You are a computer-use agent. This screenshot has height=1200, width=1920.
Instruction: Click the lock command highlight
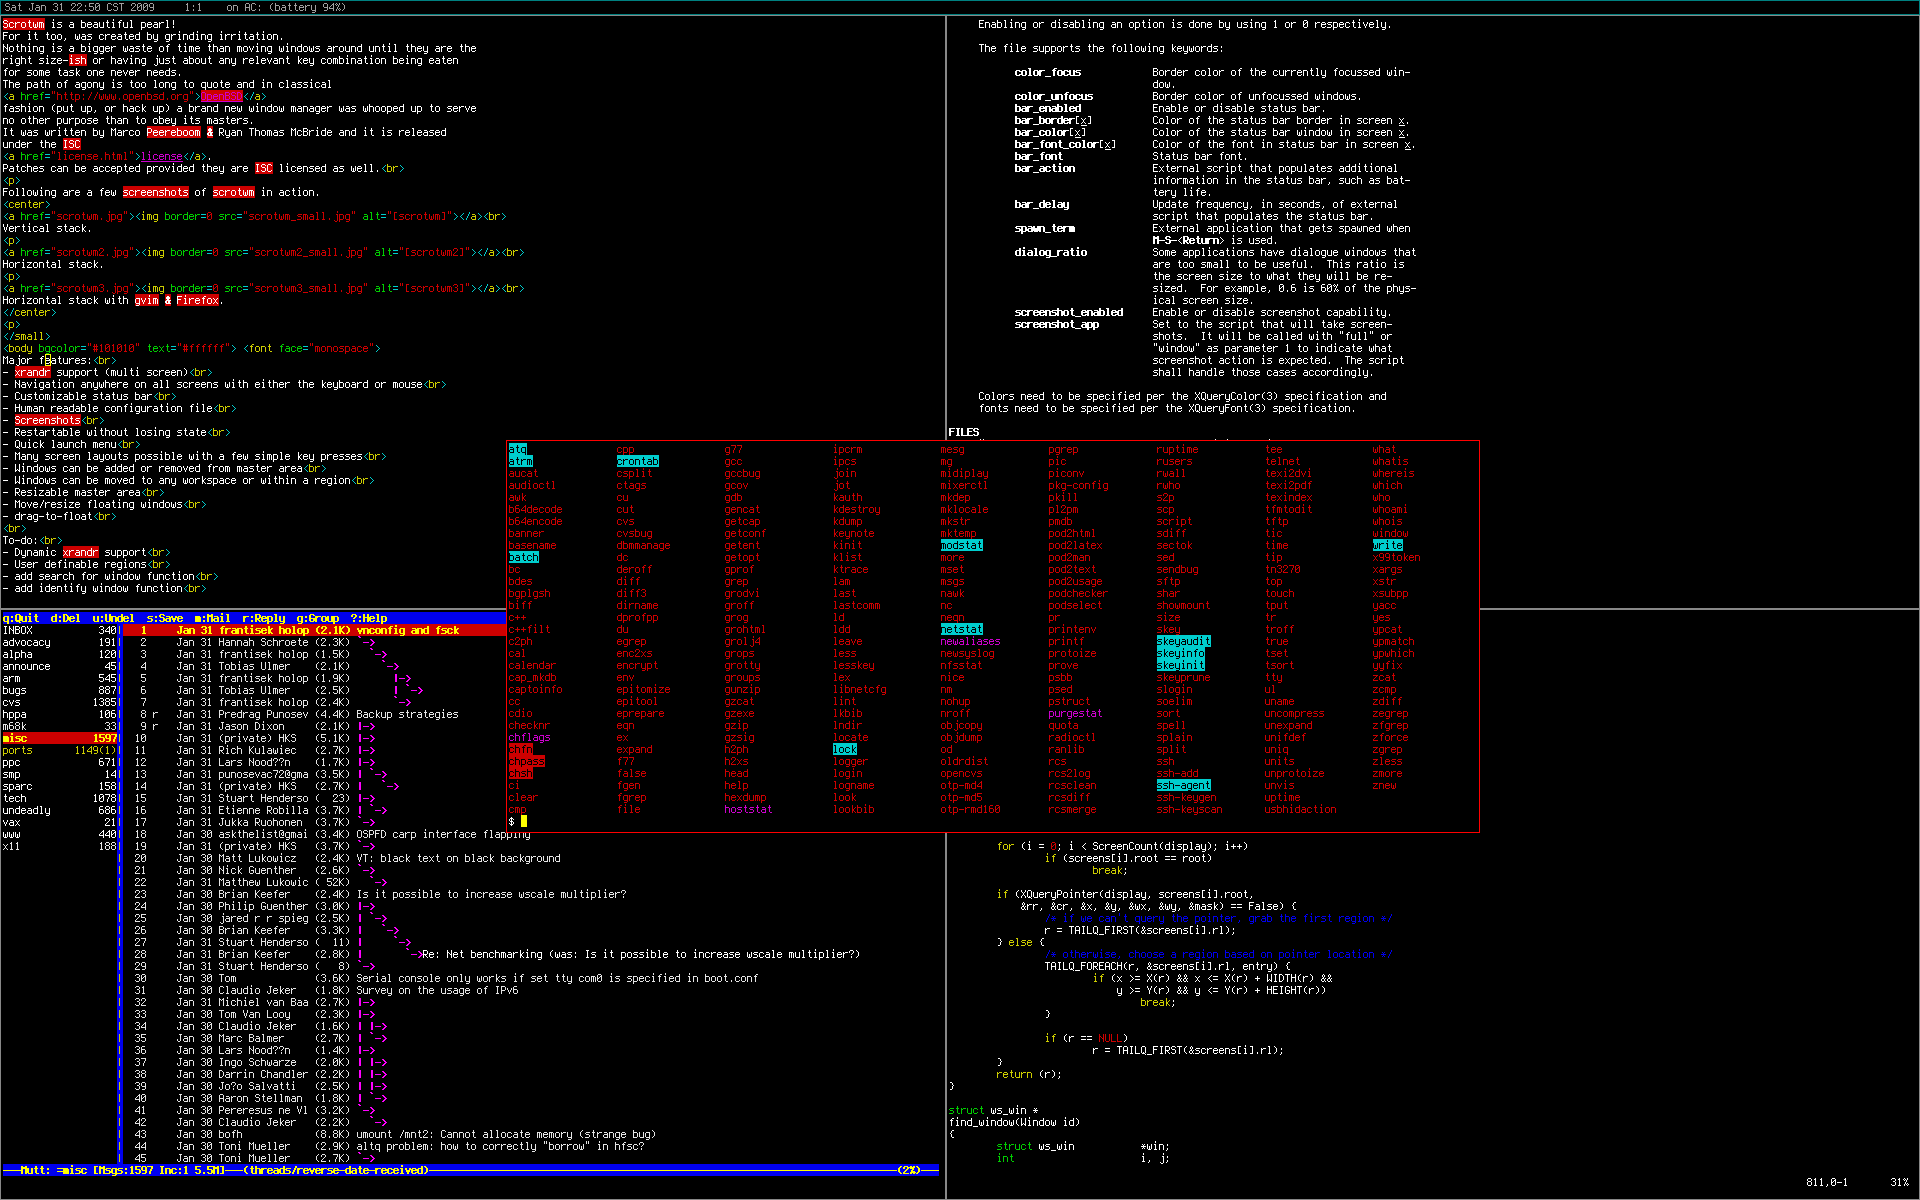[844, 749]
